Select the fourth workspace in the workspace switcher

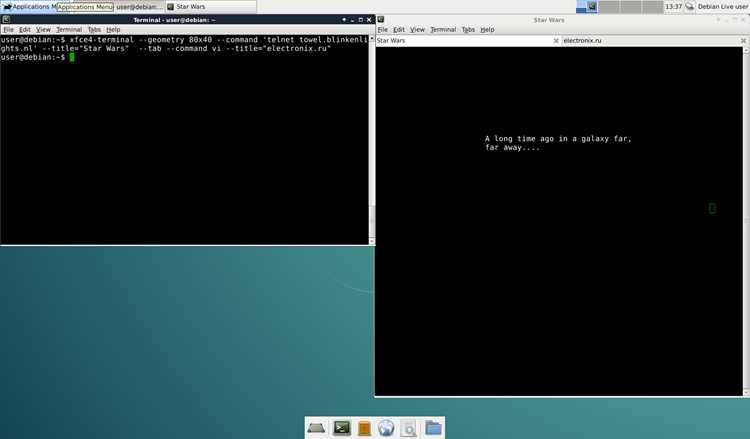(652, 7)
